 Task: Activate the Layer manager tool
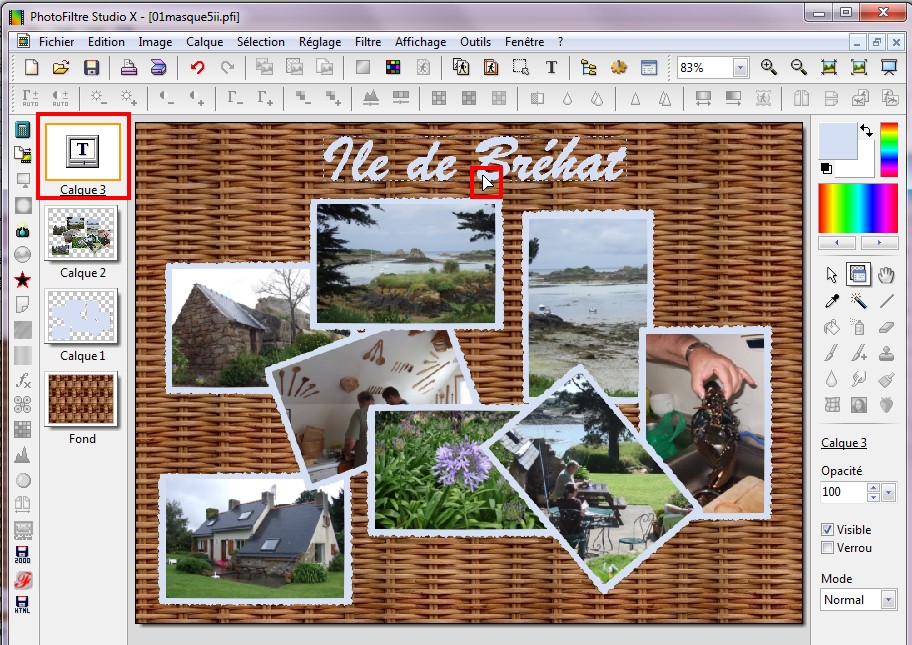(x=858, y=275)
